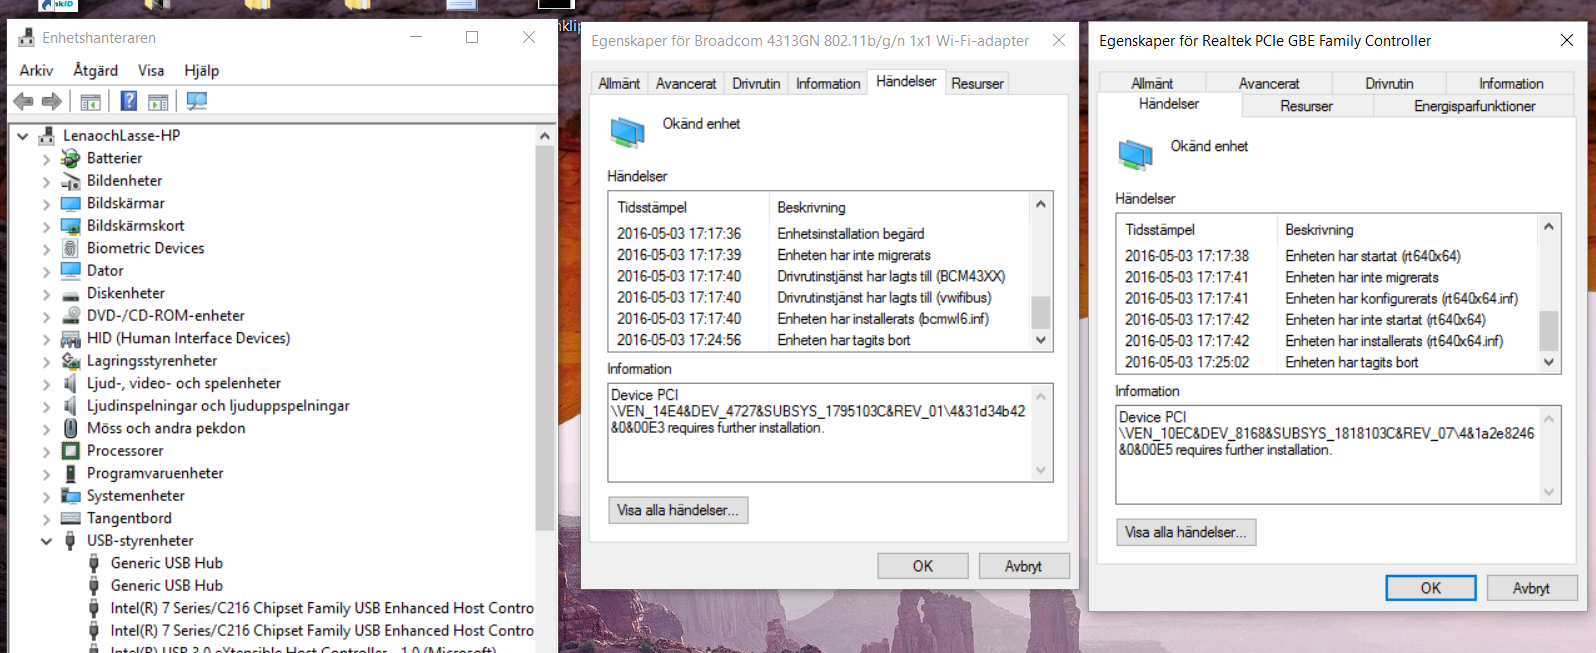The image size is (1596, 653).
Task: Click the Device Manager tree vertical scrollbar thumb
Action: click(x=544, y=337)
